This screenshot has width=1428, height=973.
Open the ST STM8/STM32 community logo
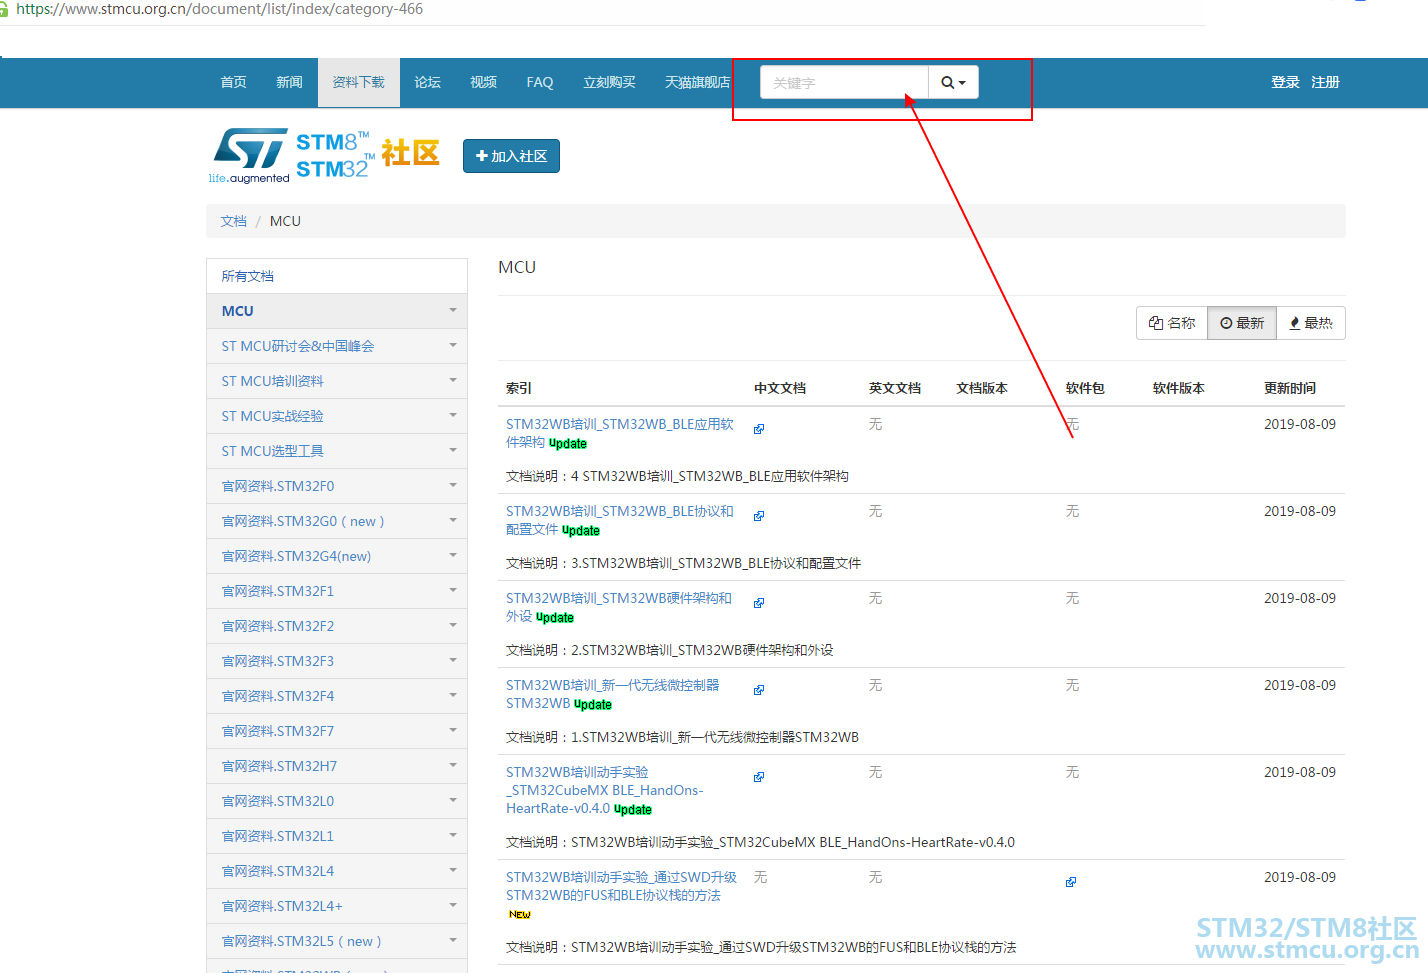pos(324,156)
